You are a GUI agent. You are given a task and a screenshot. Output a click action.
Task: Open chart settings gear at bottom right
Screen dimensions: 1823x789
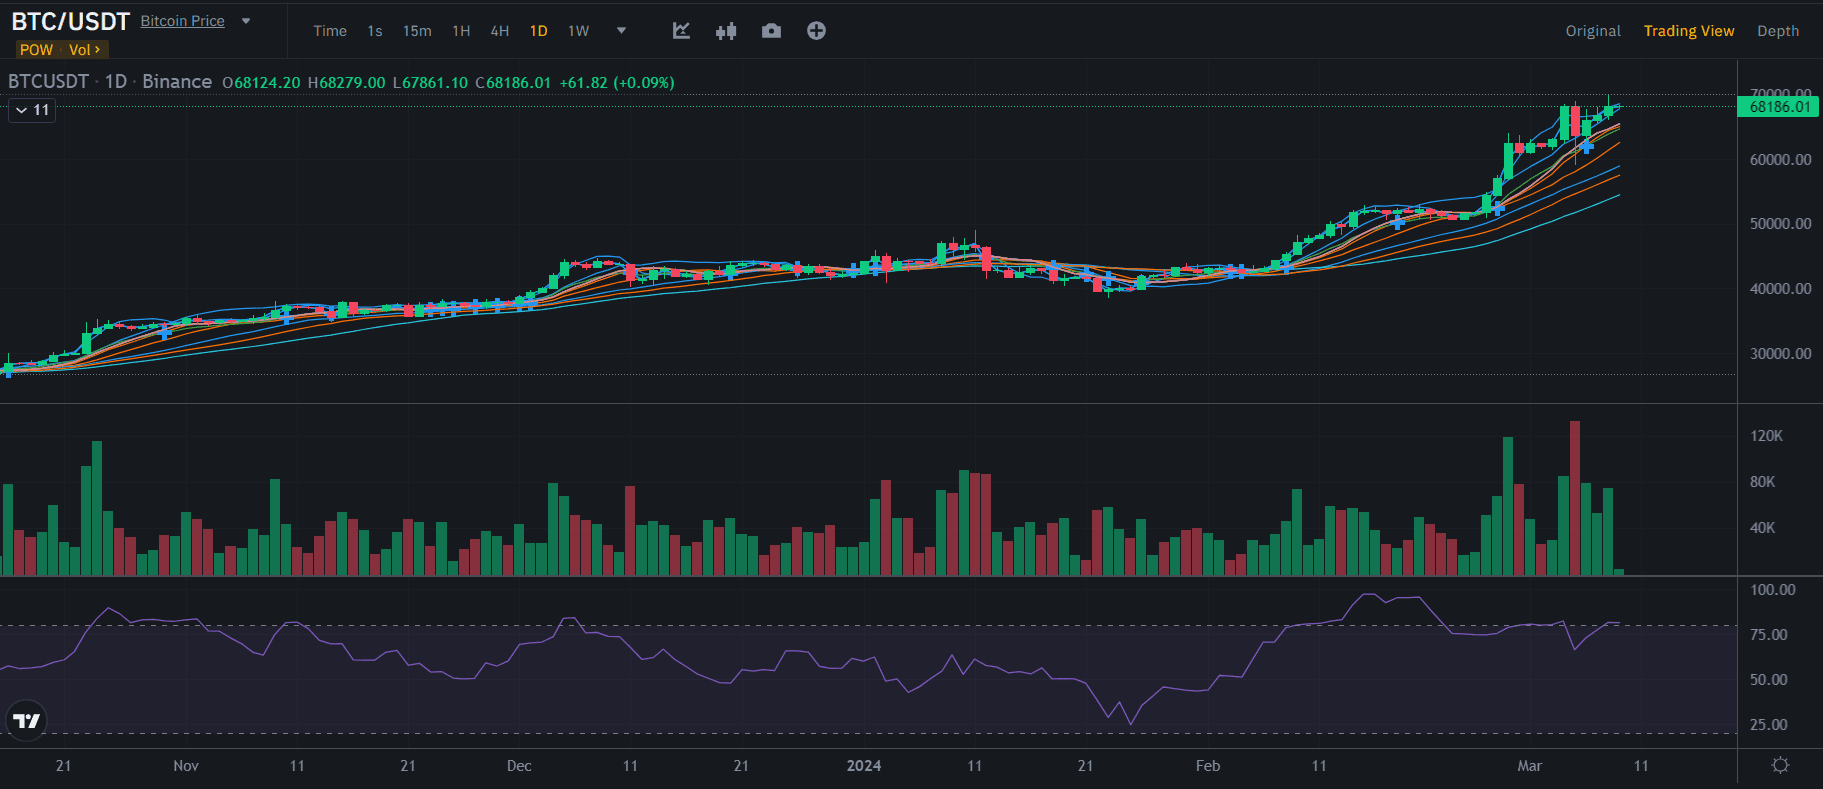click(x=1780, y=765)
